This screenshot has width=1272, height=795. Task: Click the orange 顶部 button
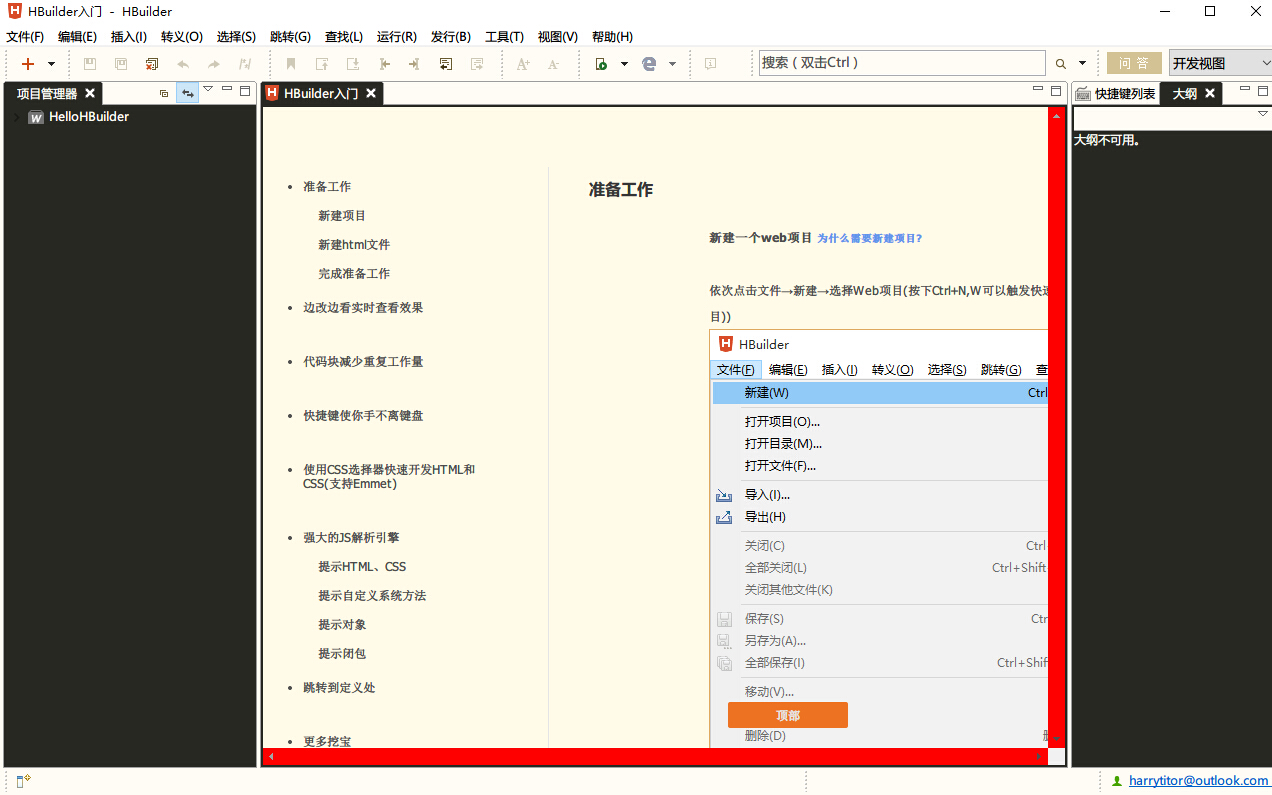pos(787,715)
